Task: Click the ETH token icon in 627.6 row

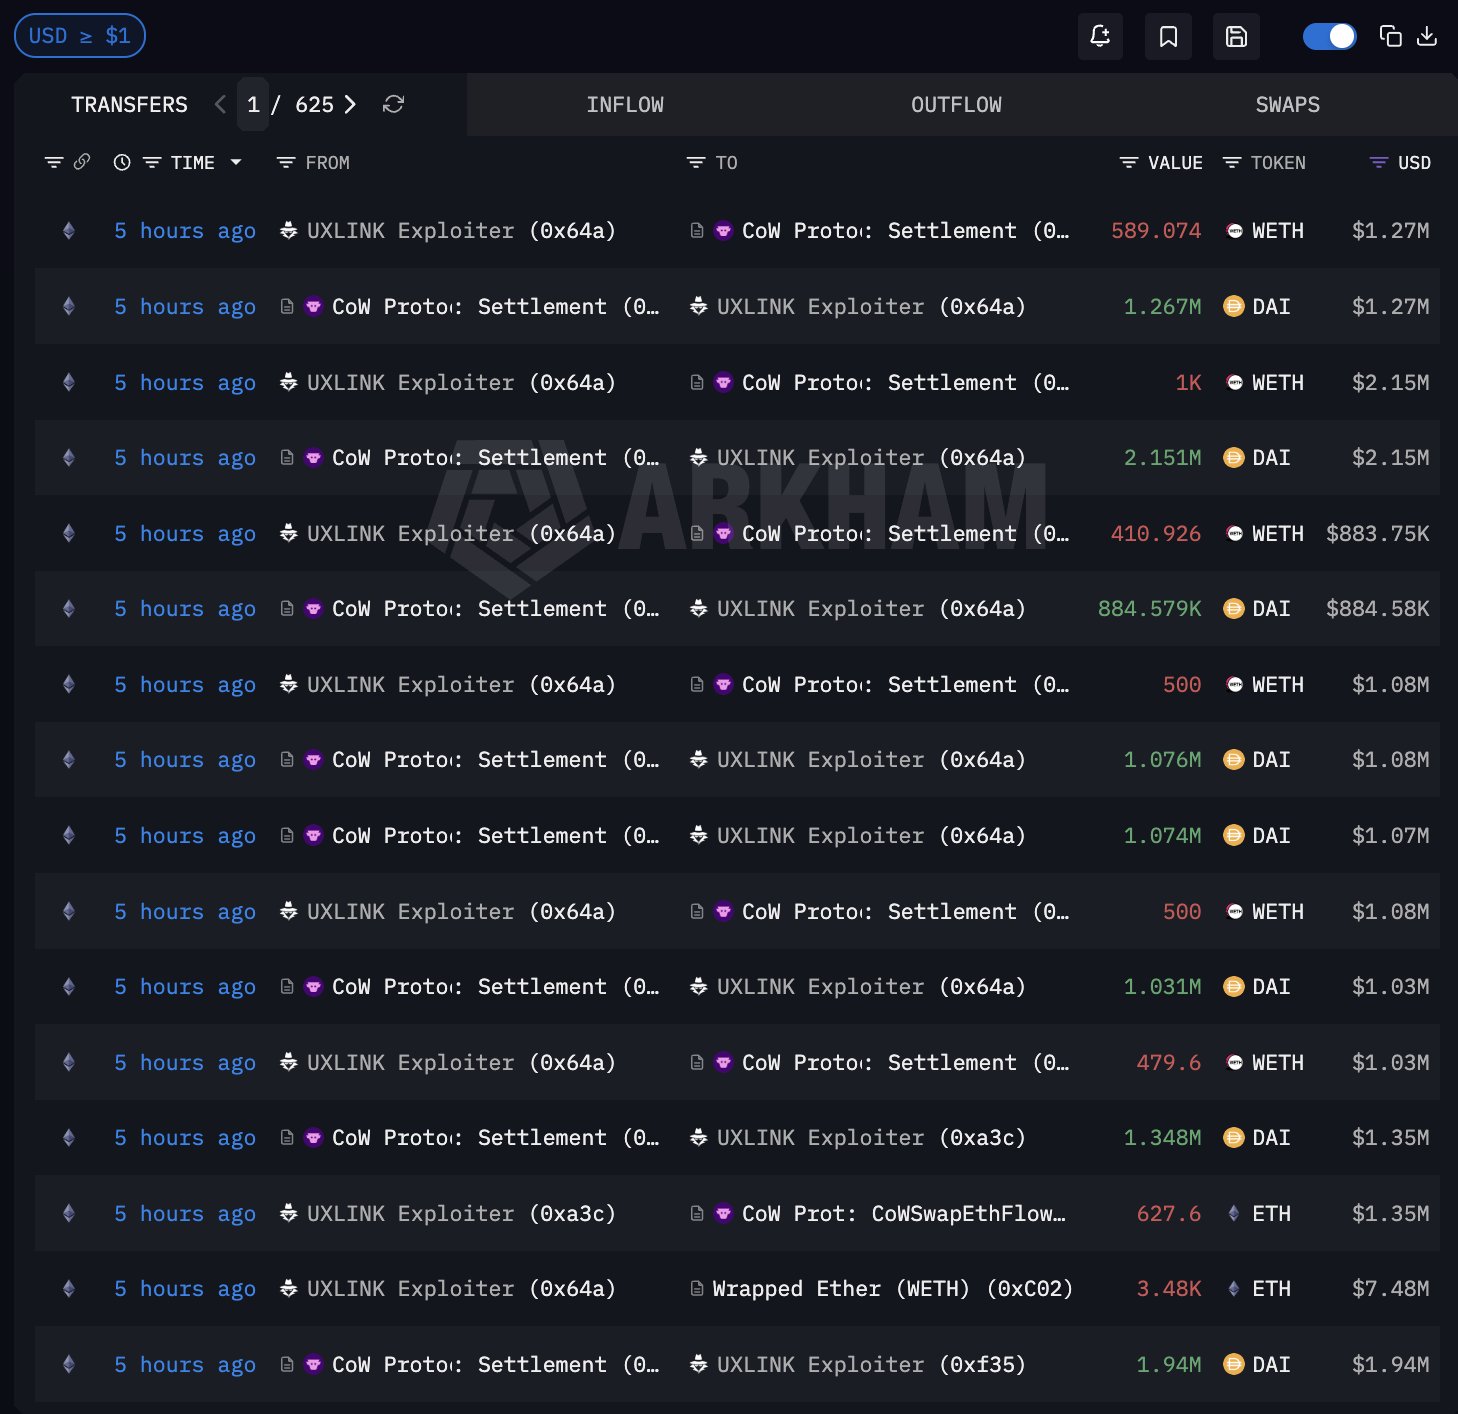Action: click(x=1234, y=1213)
